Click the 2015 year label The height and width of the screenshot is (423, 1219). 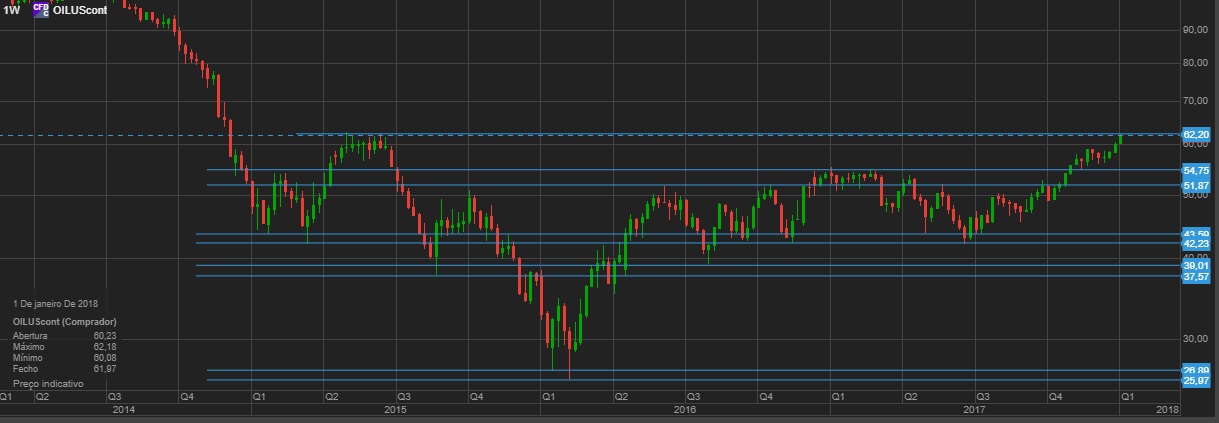tap(396, 410)
